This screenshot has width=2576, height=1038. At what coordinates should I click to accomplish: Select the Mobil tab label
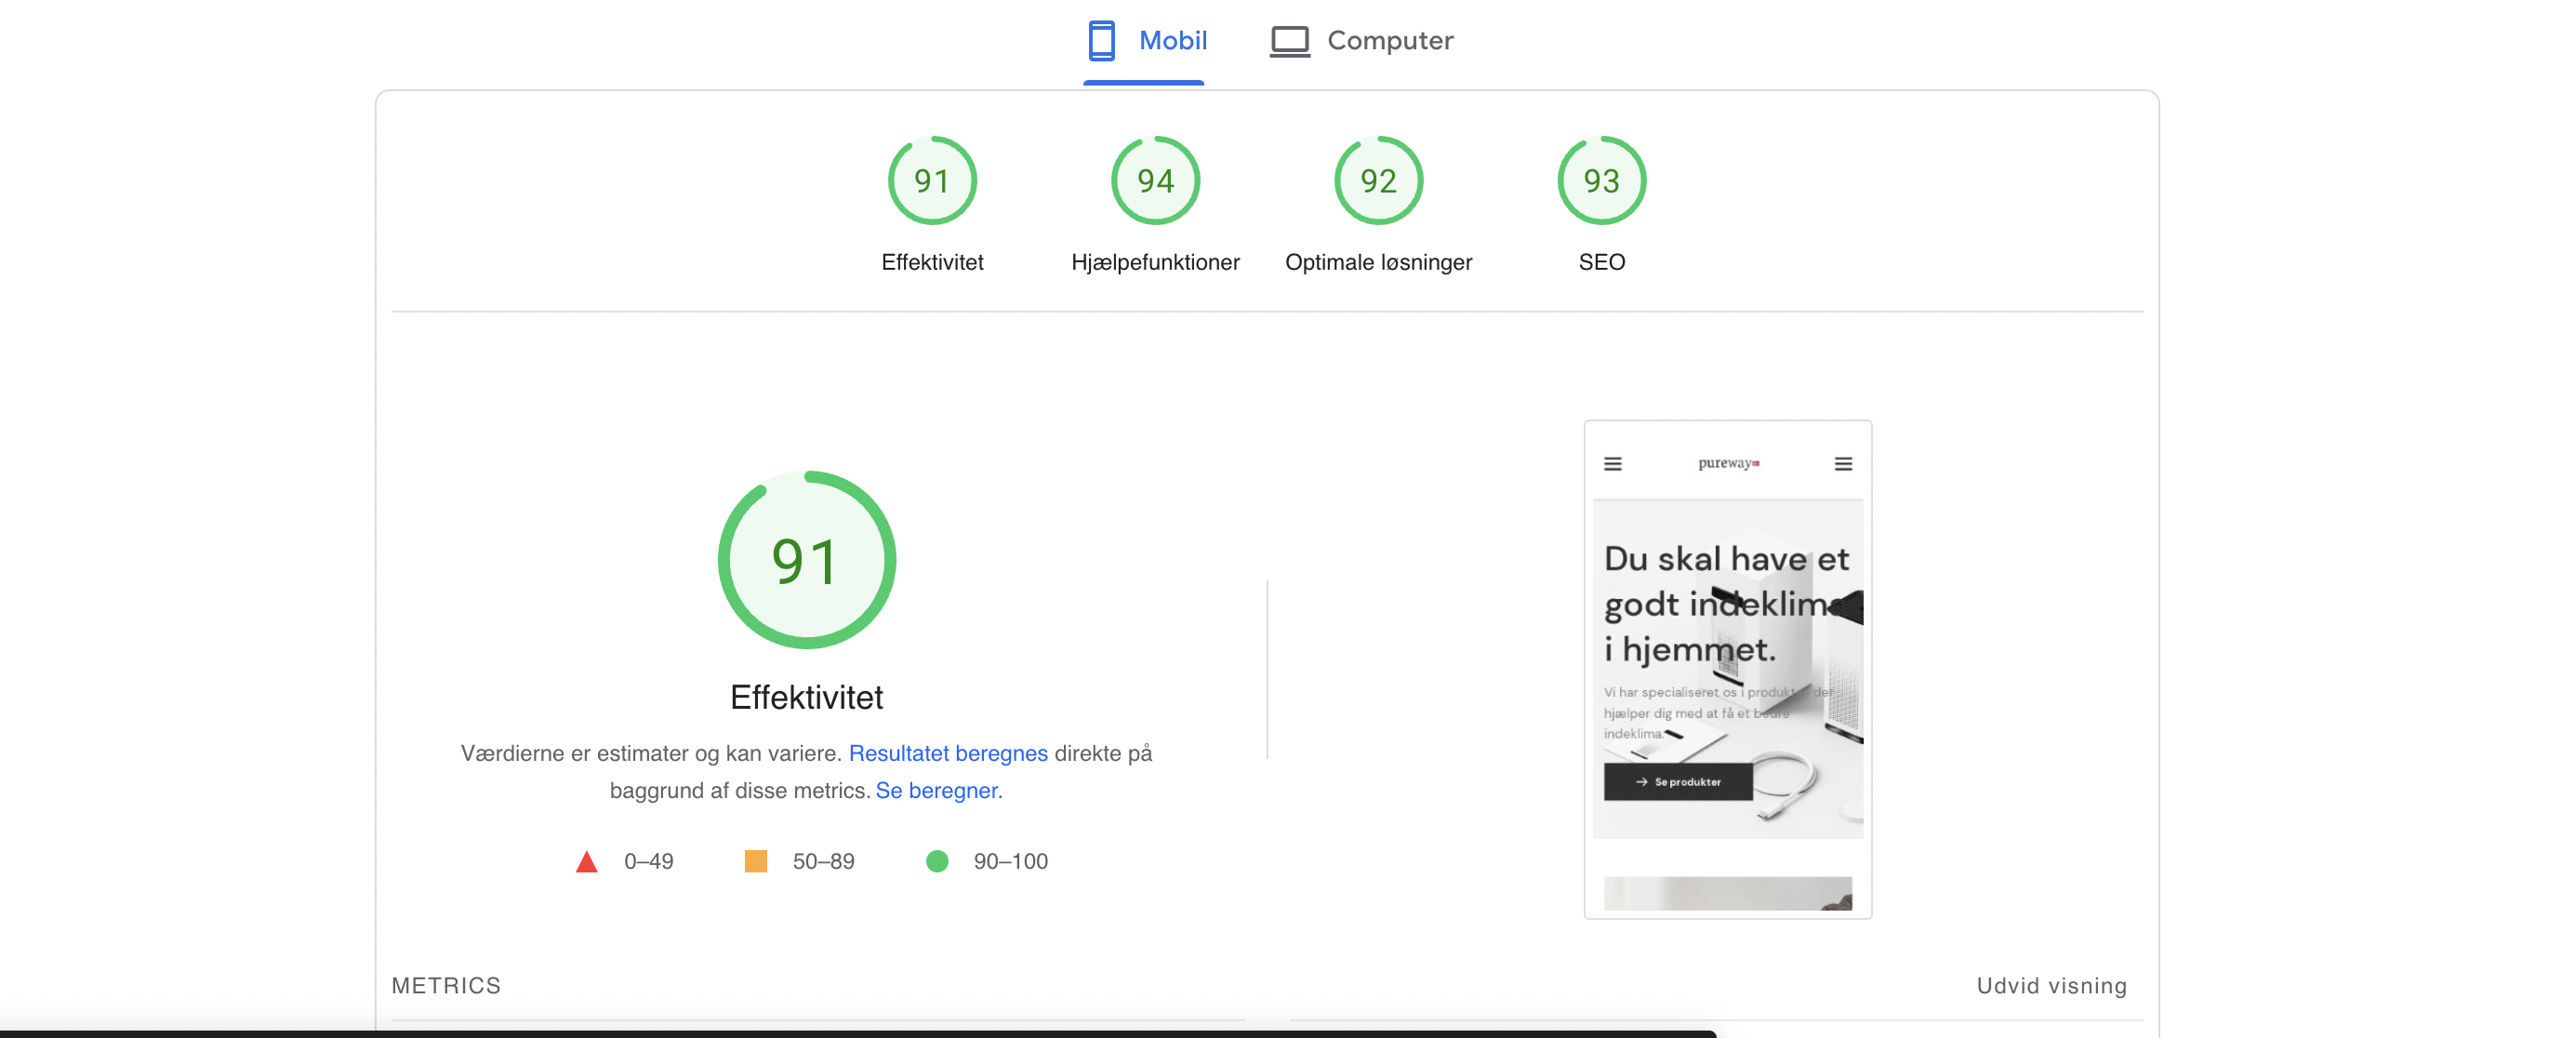click(1172, 41)
